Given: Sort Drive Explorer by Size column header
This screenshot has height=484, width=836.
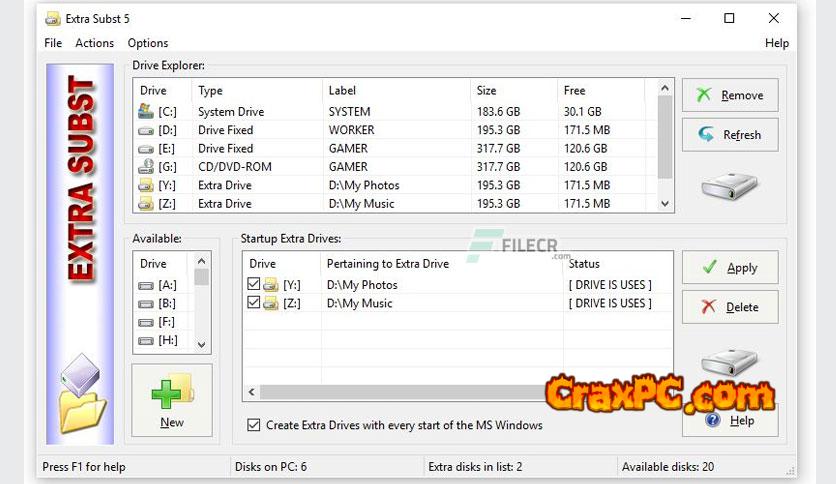Looking at the screenshot, I should 487,90.
